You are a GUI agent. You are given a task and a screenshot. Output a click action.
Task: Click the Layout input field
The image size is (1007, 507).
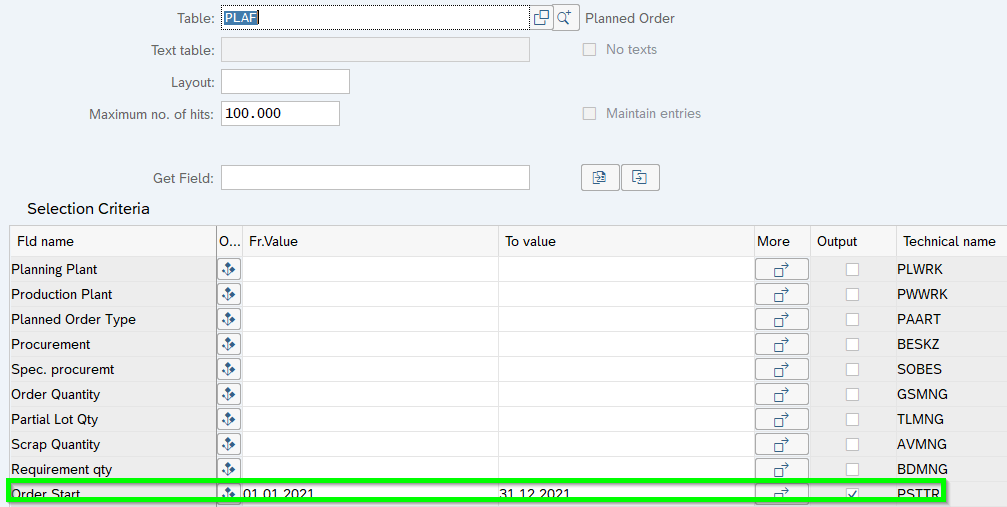285,82
